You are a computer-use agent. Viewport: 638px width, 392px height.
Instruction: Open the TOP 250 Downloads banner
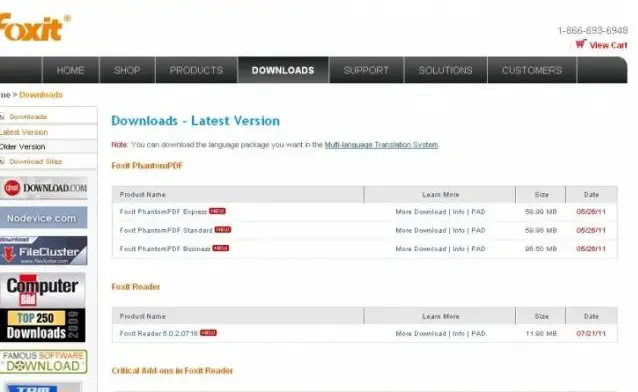pos(43,325)
